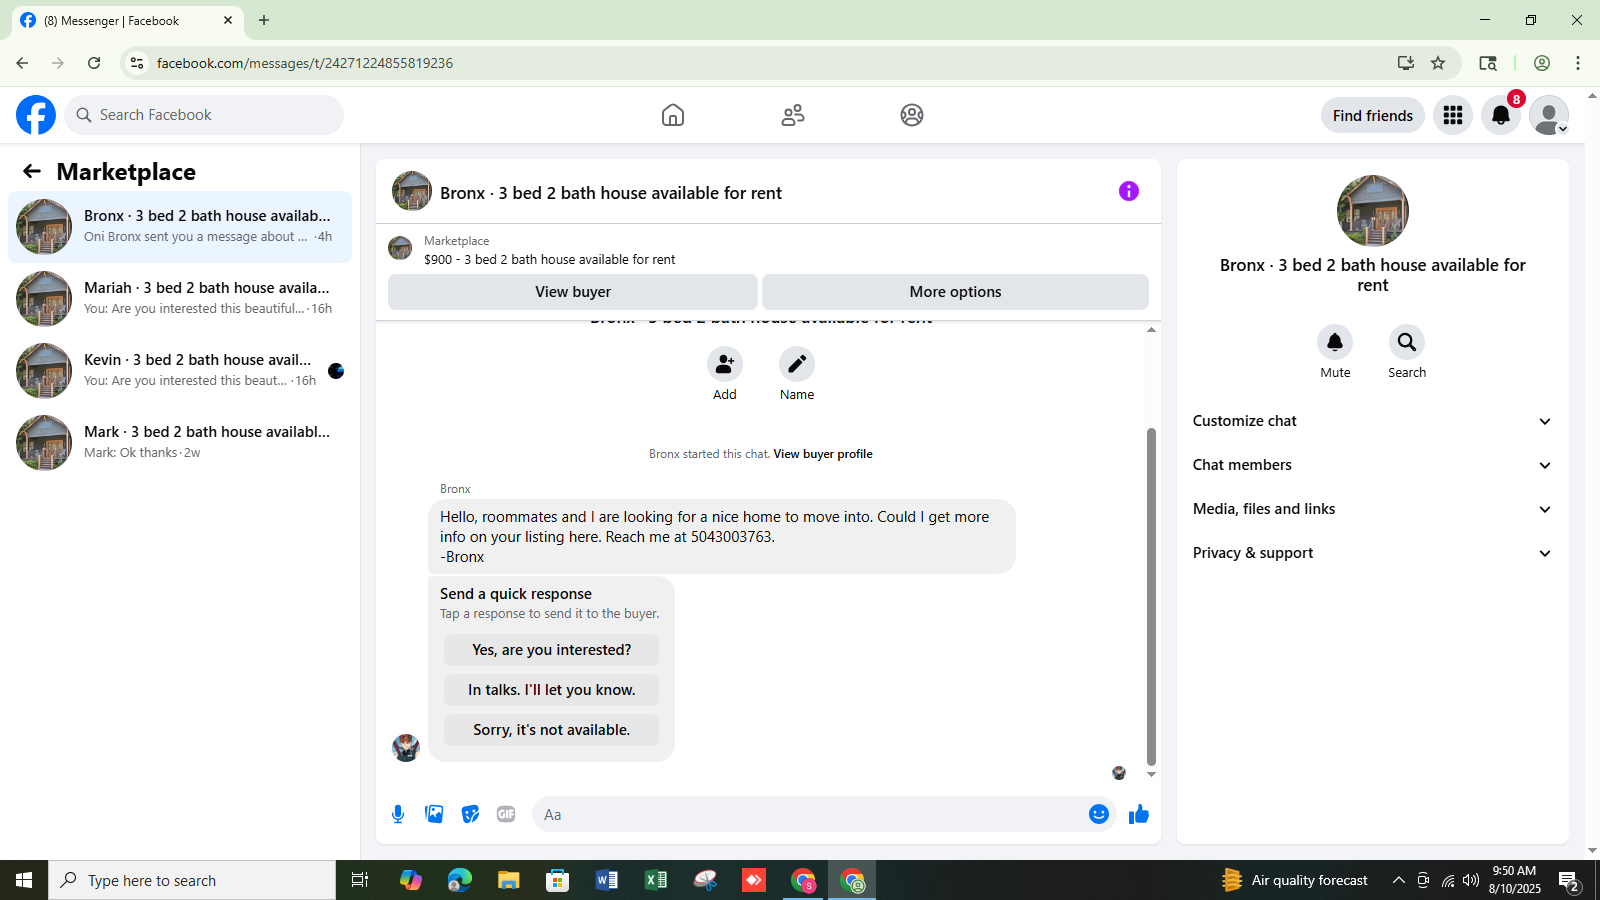Go to Home feed icon
Viewport: 1600px width, 900px height.
click(673, 115)
